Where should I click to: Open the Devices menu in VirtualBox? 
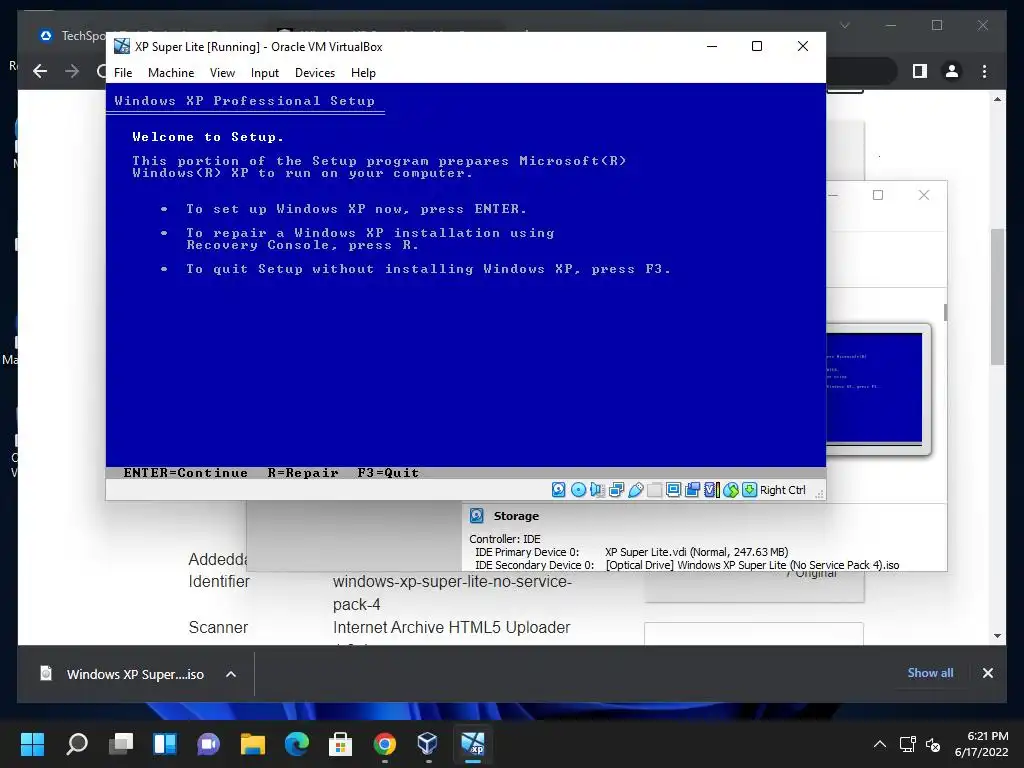click(x=315, y=72)
